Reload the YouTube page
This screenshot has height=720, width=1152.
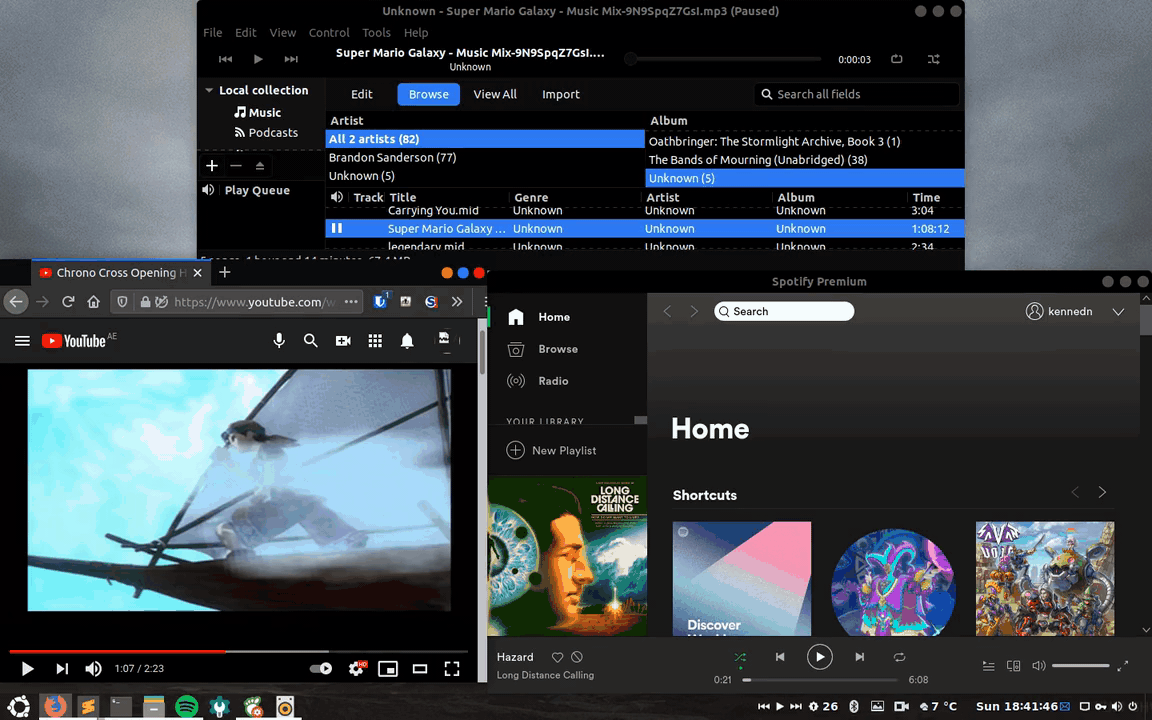coord(68,301)
